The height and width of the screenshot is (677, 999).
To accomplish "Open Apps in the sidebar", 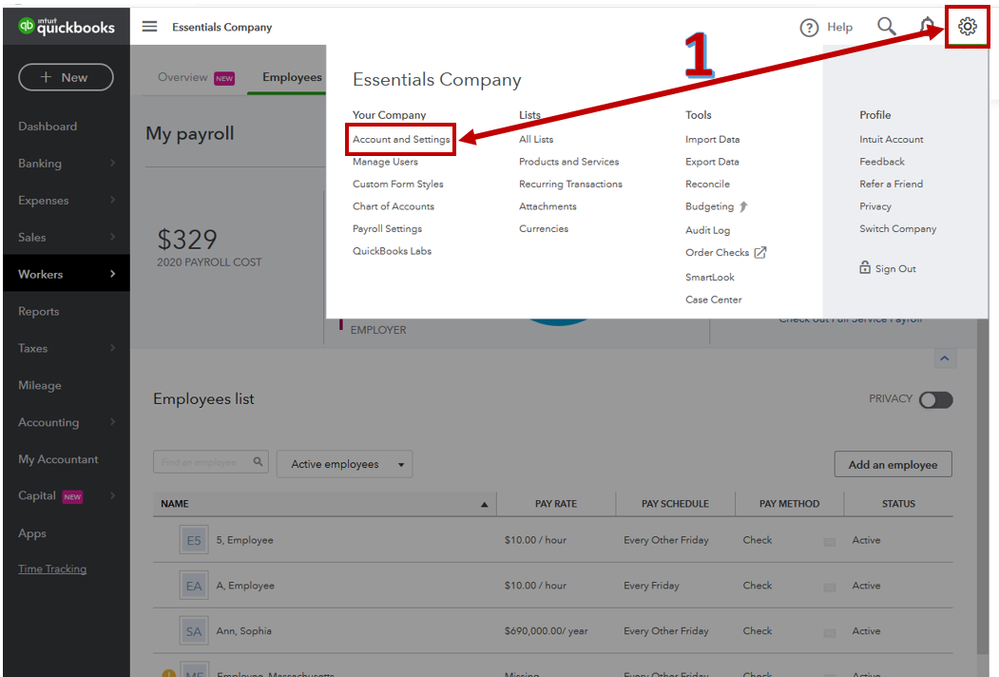I will coord(32,534).
